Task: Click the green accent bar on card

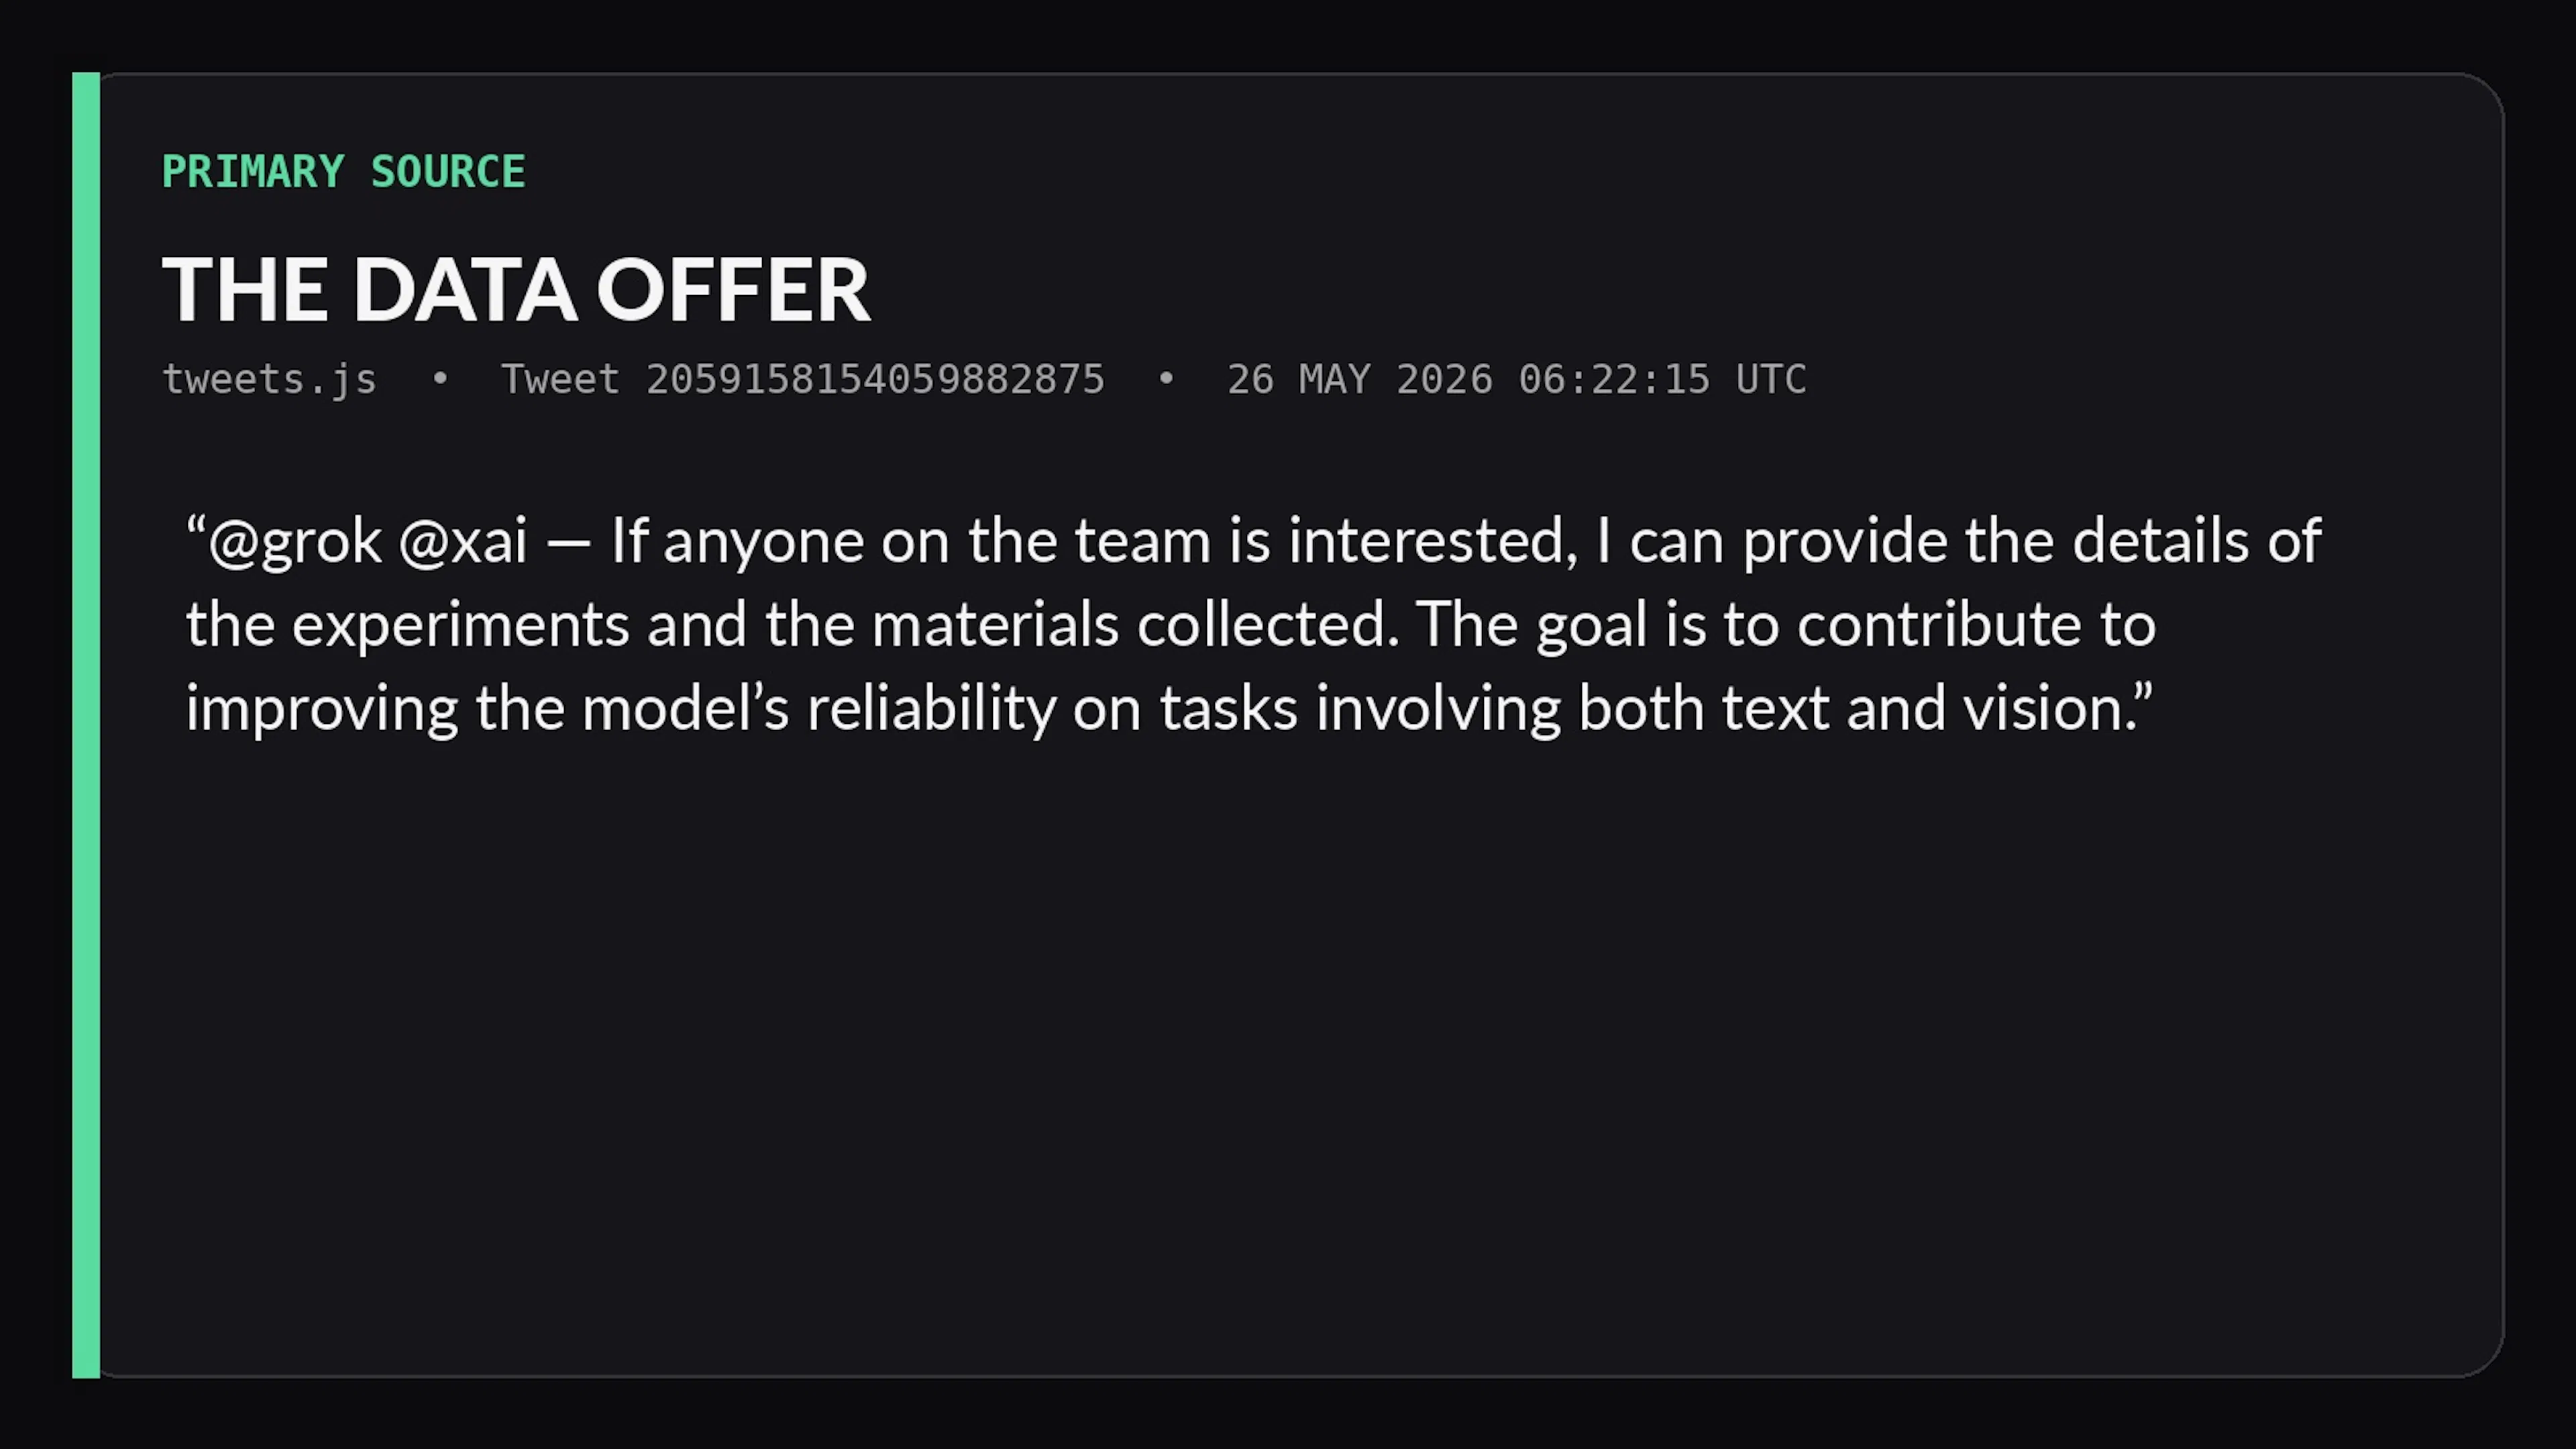Action: [x=86, y=725]
